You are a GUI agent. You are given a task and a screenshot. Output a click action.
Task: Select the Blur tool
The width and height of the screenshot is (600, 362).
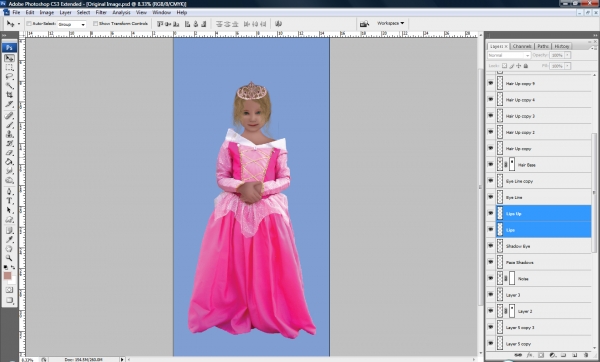coord(9,171)
